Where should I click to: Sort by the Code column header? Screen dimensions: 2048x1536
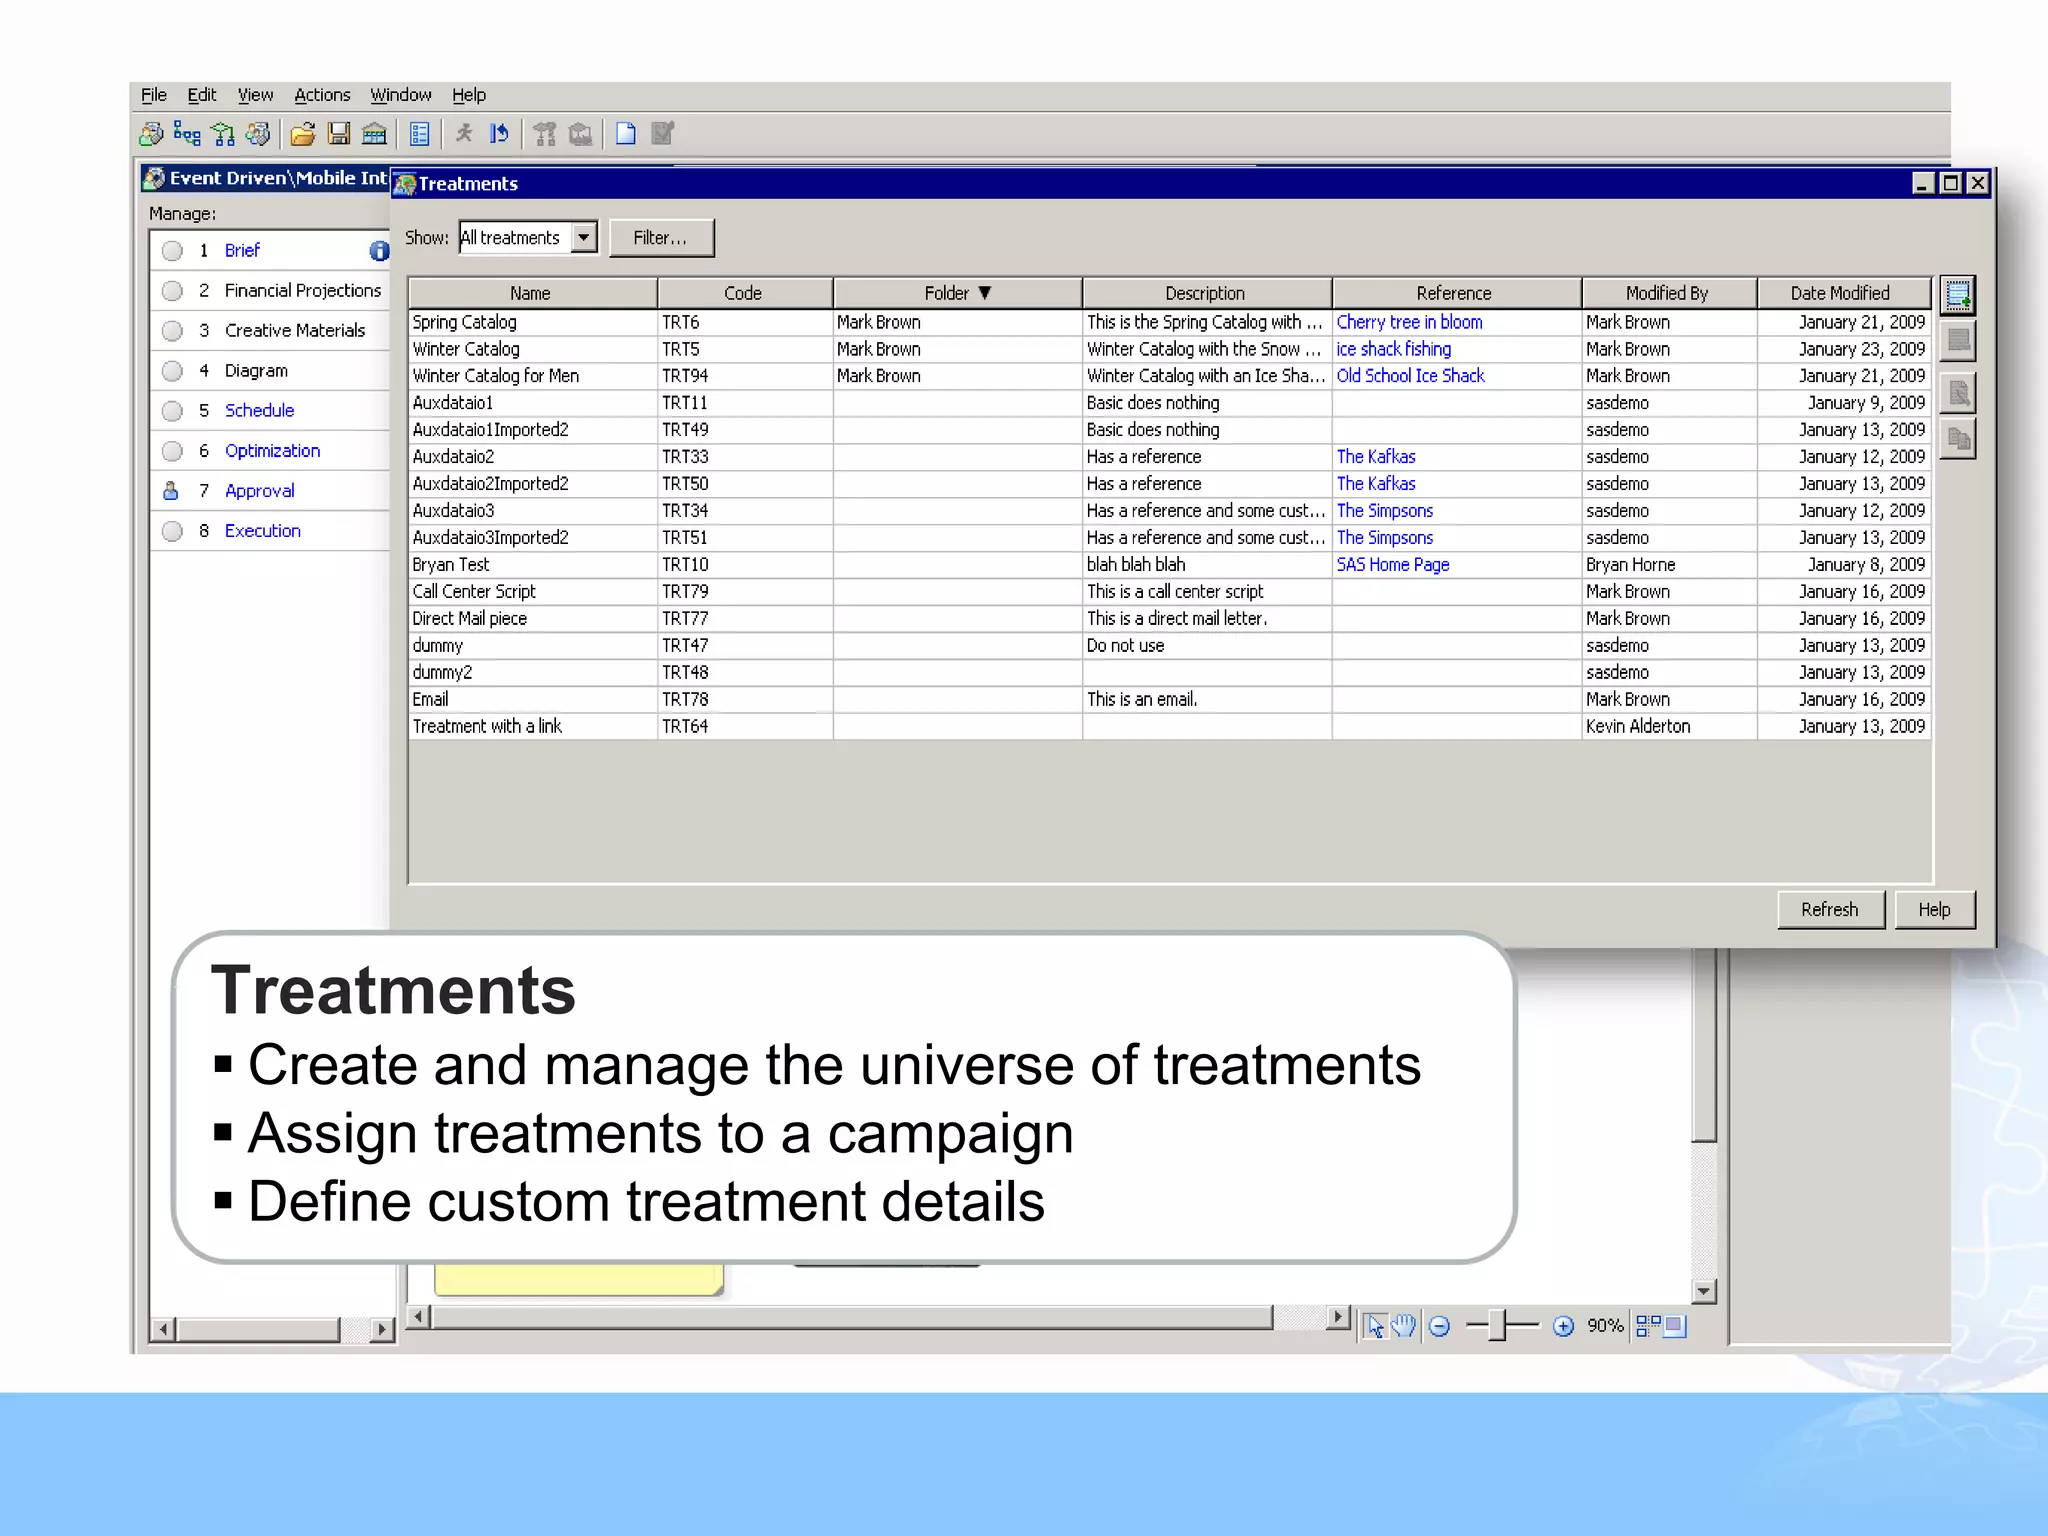pos(744,293)
